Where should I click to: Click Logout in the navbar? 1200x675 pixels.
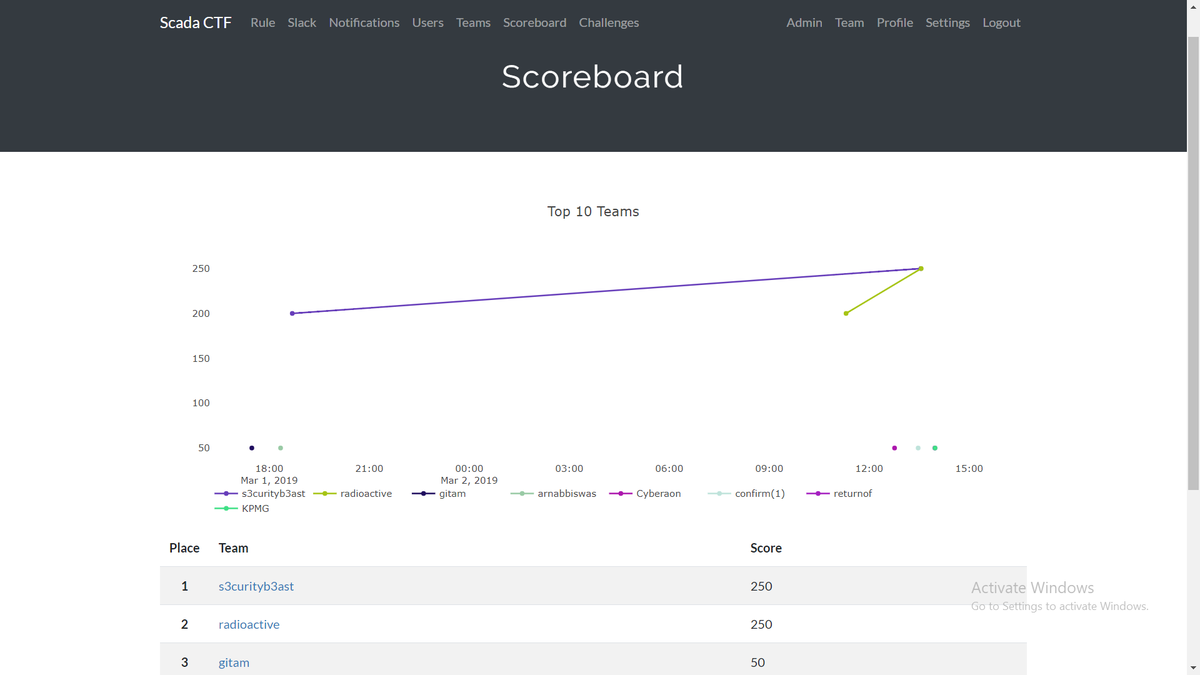1001,22
